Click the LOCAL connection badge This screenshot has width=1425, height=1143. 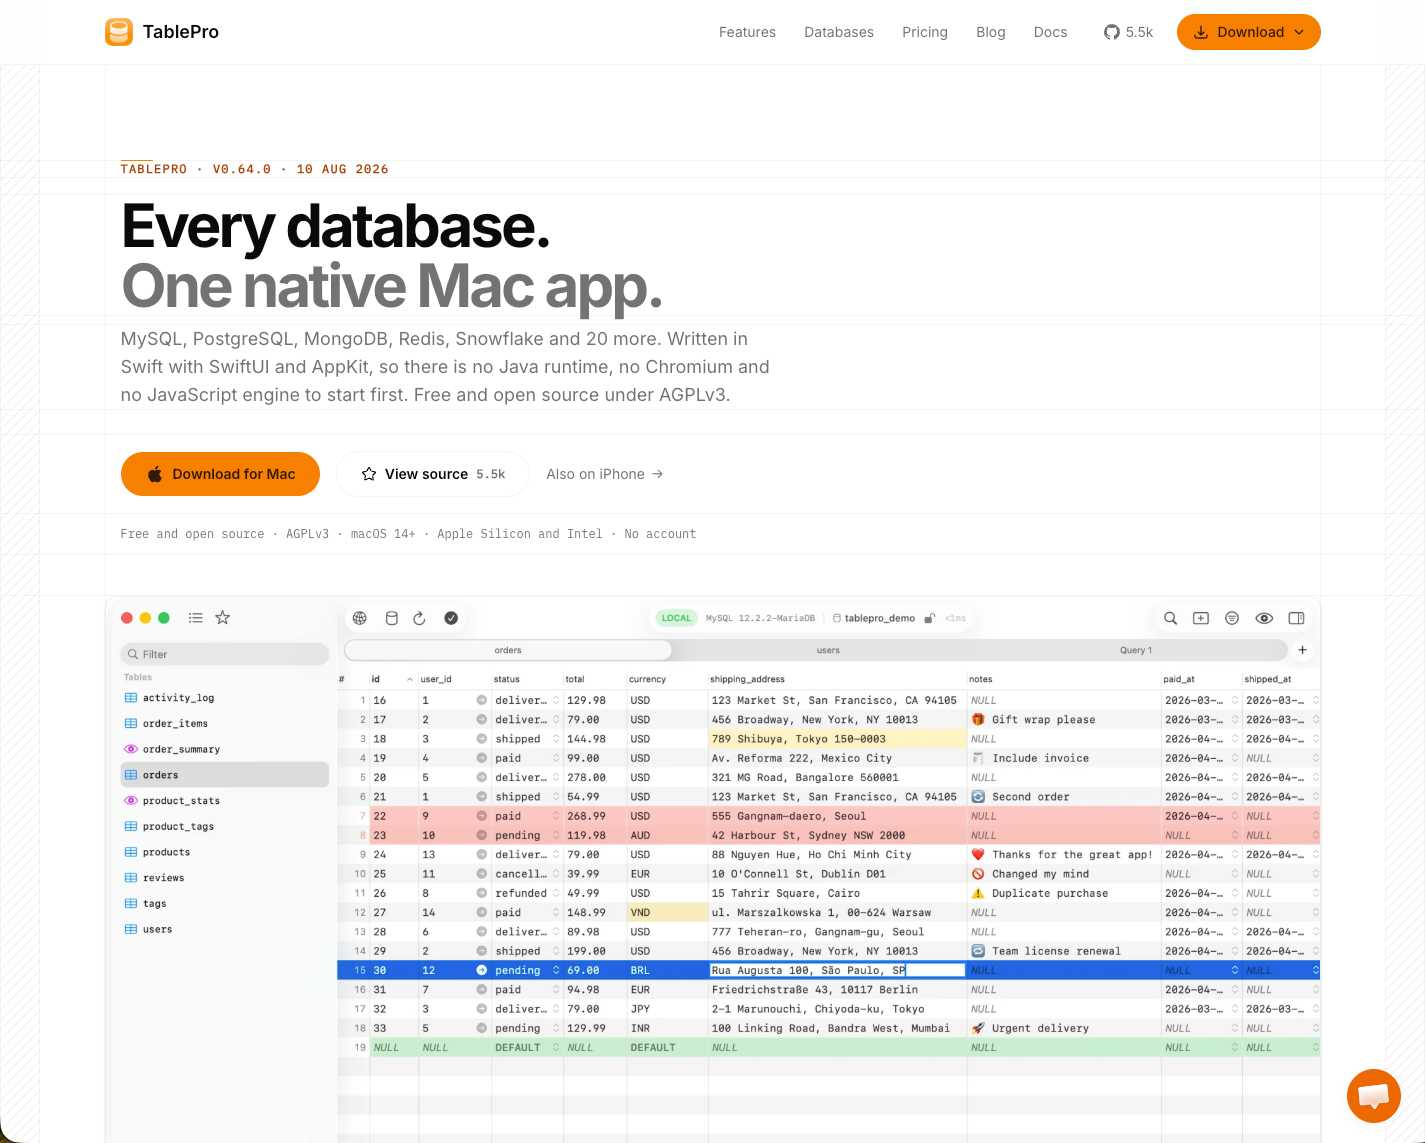tap(676, 618)
